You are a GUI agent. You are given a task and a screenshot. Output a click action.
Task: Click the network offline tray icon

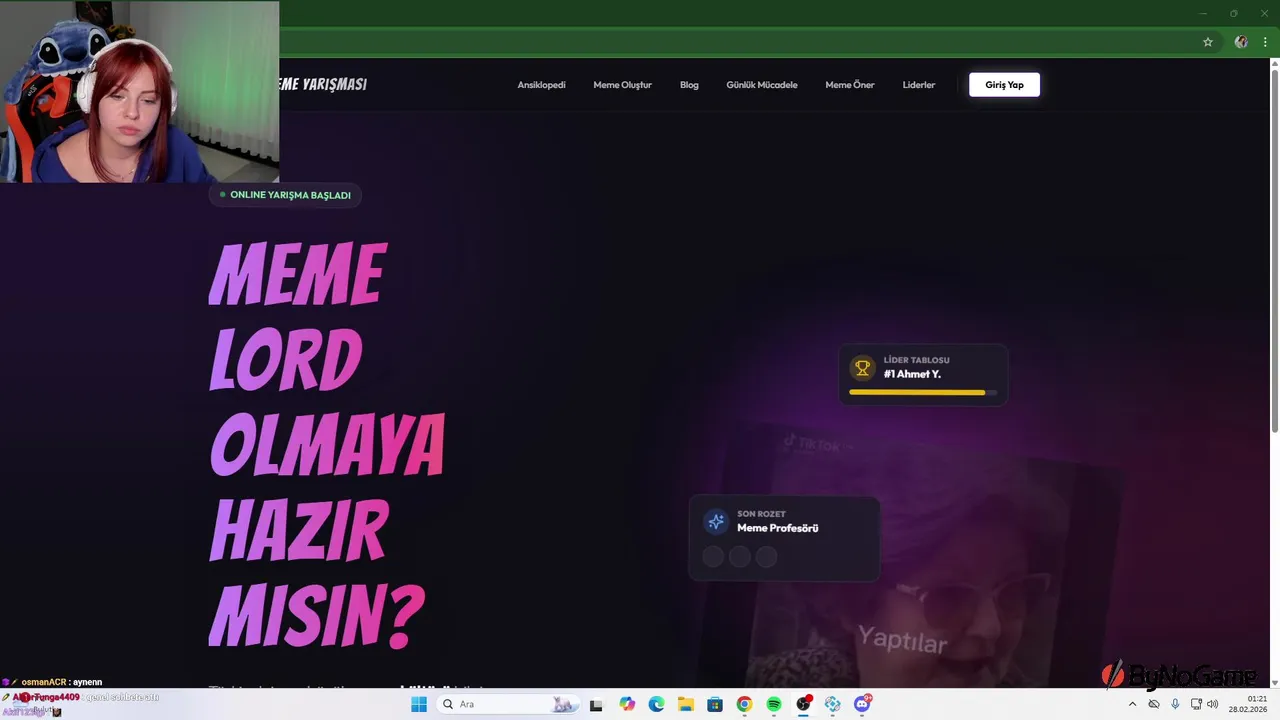pyautogui.click(x=1154, y=704)
